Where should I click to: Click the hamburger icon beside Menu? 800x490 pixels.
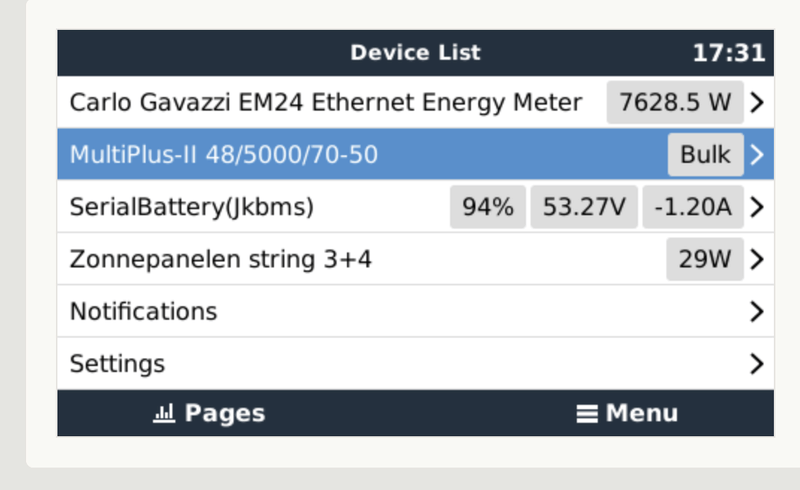pos(587,413)
